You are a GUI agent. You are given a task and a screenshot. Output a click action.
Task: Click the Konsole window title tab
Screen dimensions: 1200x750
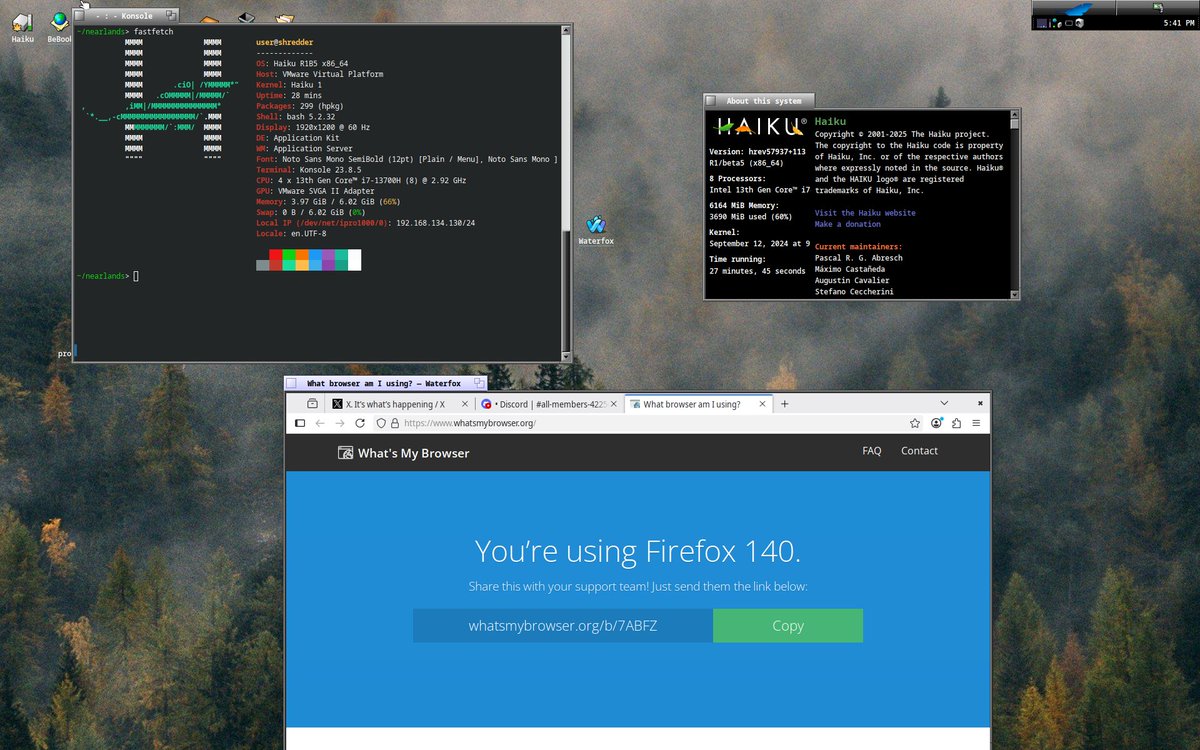click(126, 16)
